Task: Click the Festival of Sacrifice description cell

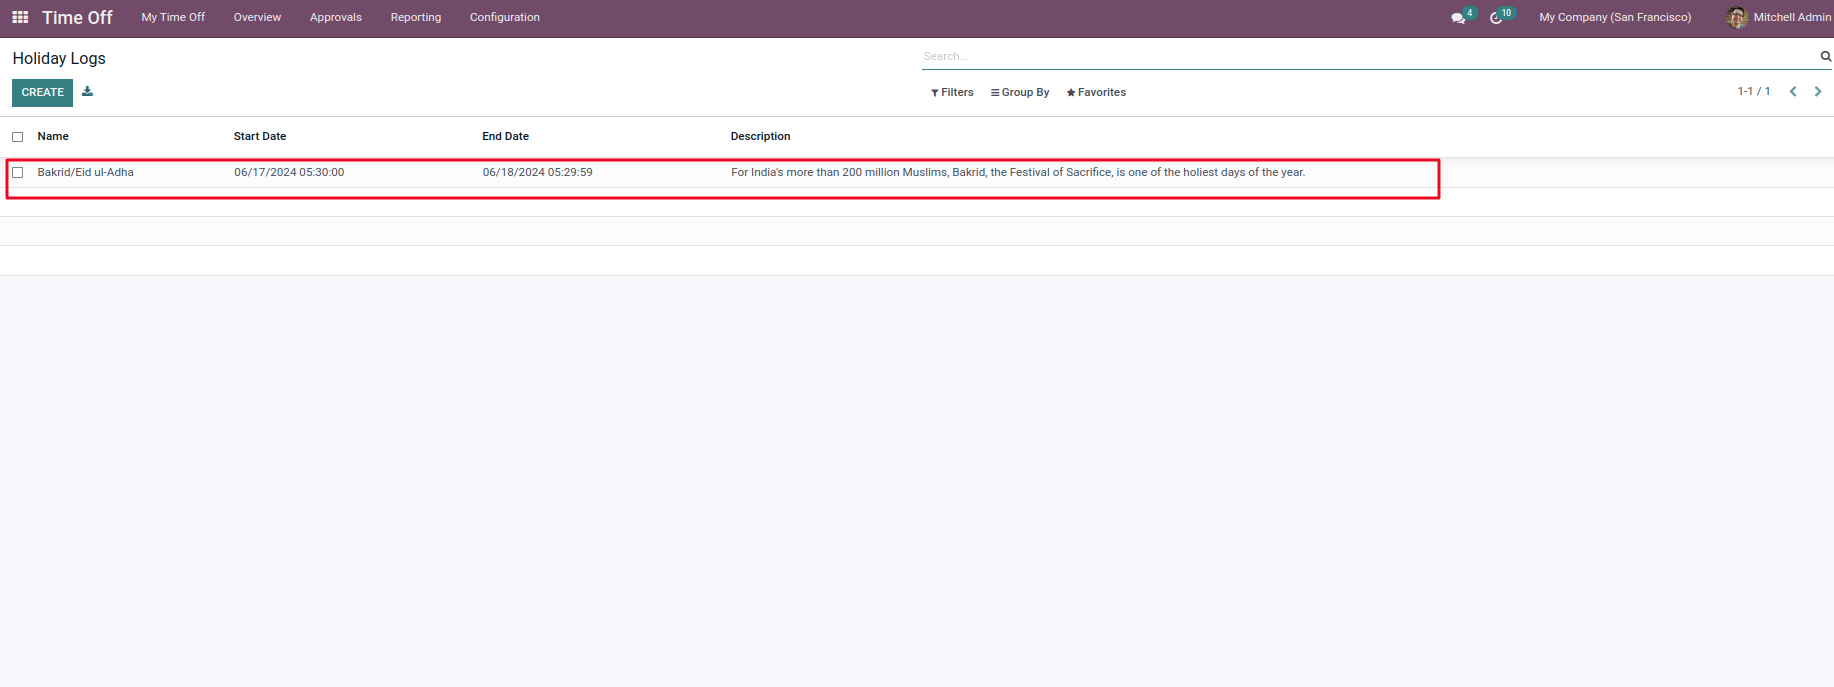Action: 1018,172
